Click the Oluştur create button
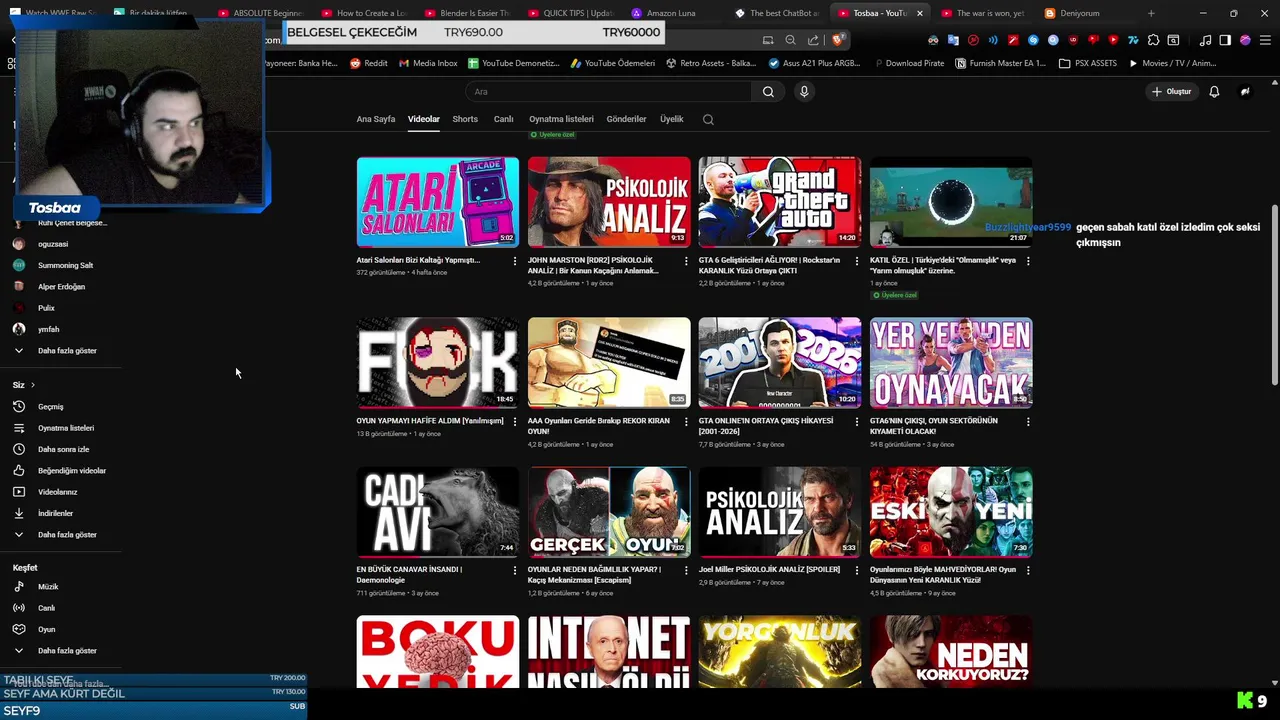This screenshot has width=1280, height=720. pos(1172,91)
